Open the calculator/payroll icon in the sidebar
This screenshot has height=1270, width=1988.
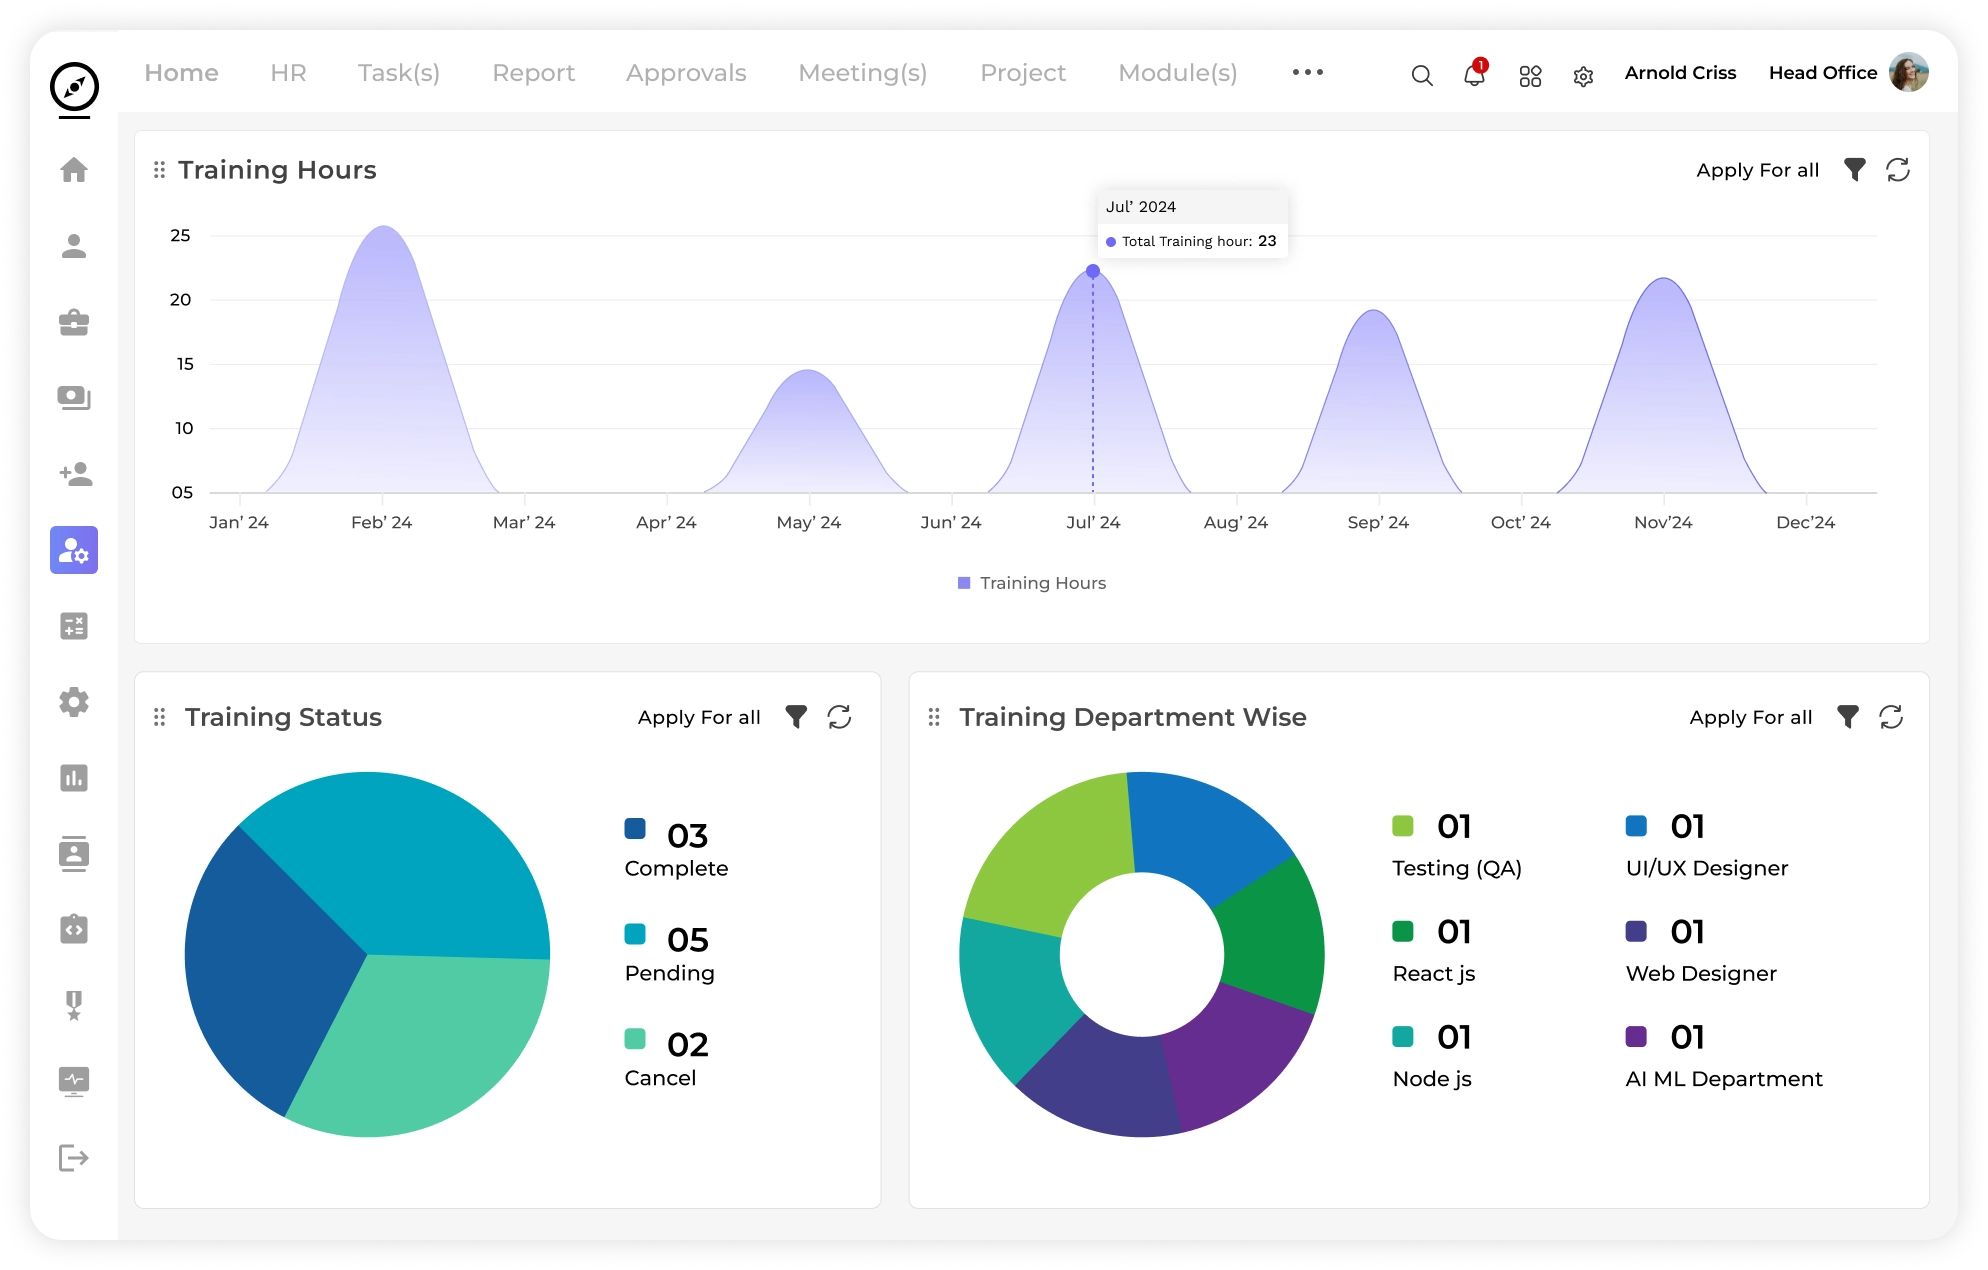(75, 626)
